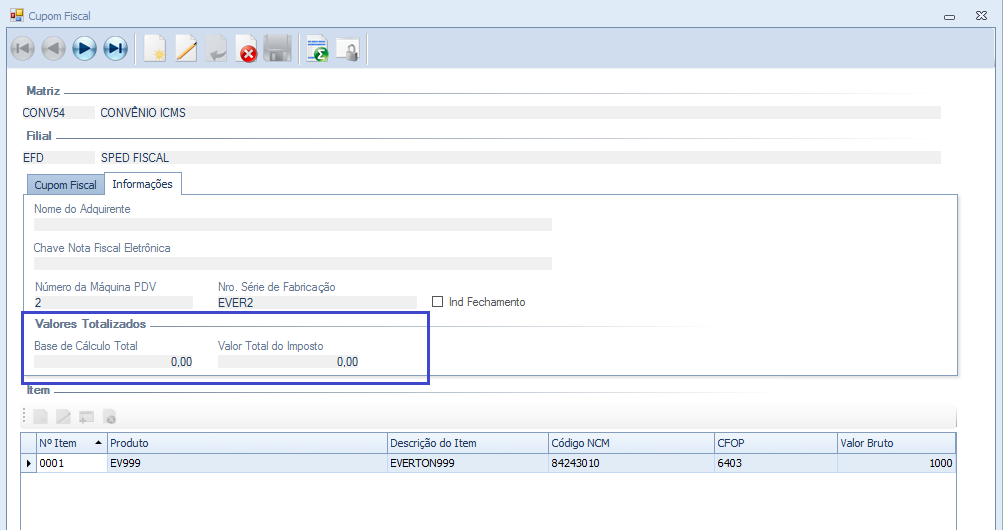This screenshot has width=1003, height=530.
Task: Edit item icon in Item toolbar
Action: pos(63,417)
